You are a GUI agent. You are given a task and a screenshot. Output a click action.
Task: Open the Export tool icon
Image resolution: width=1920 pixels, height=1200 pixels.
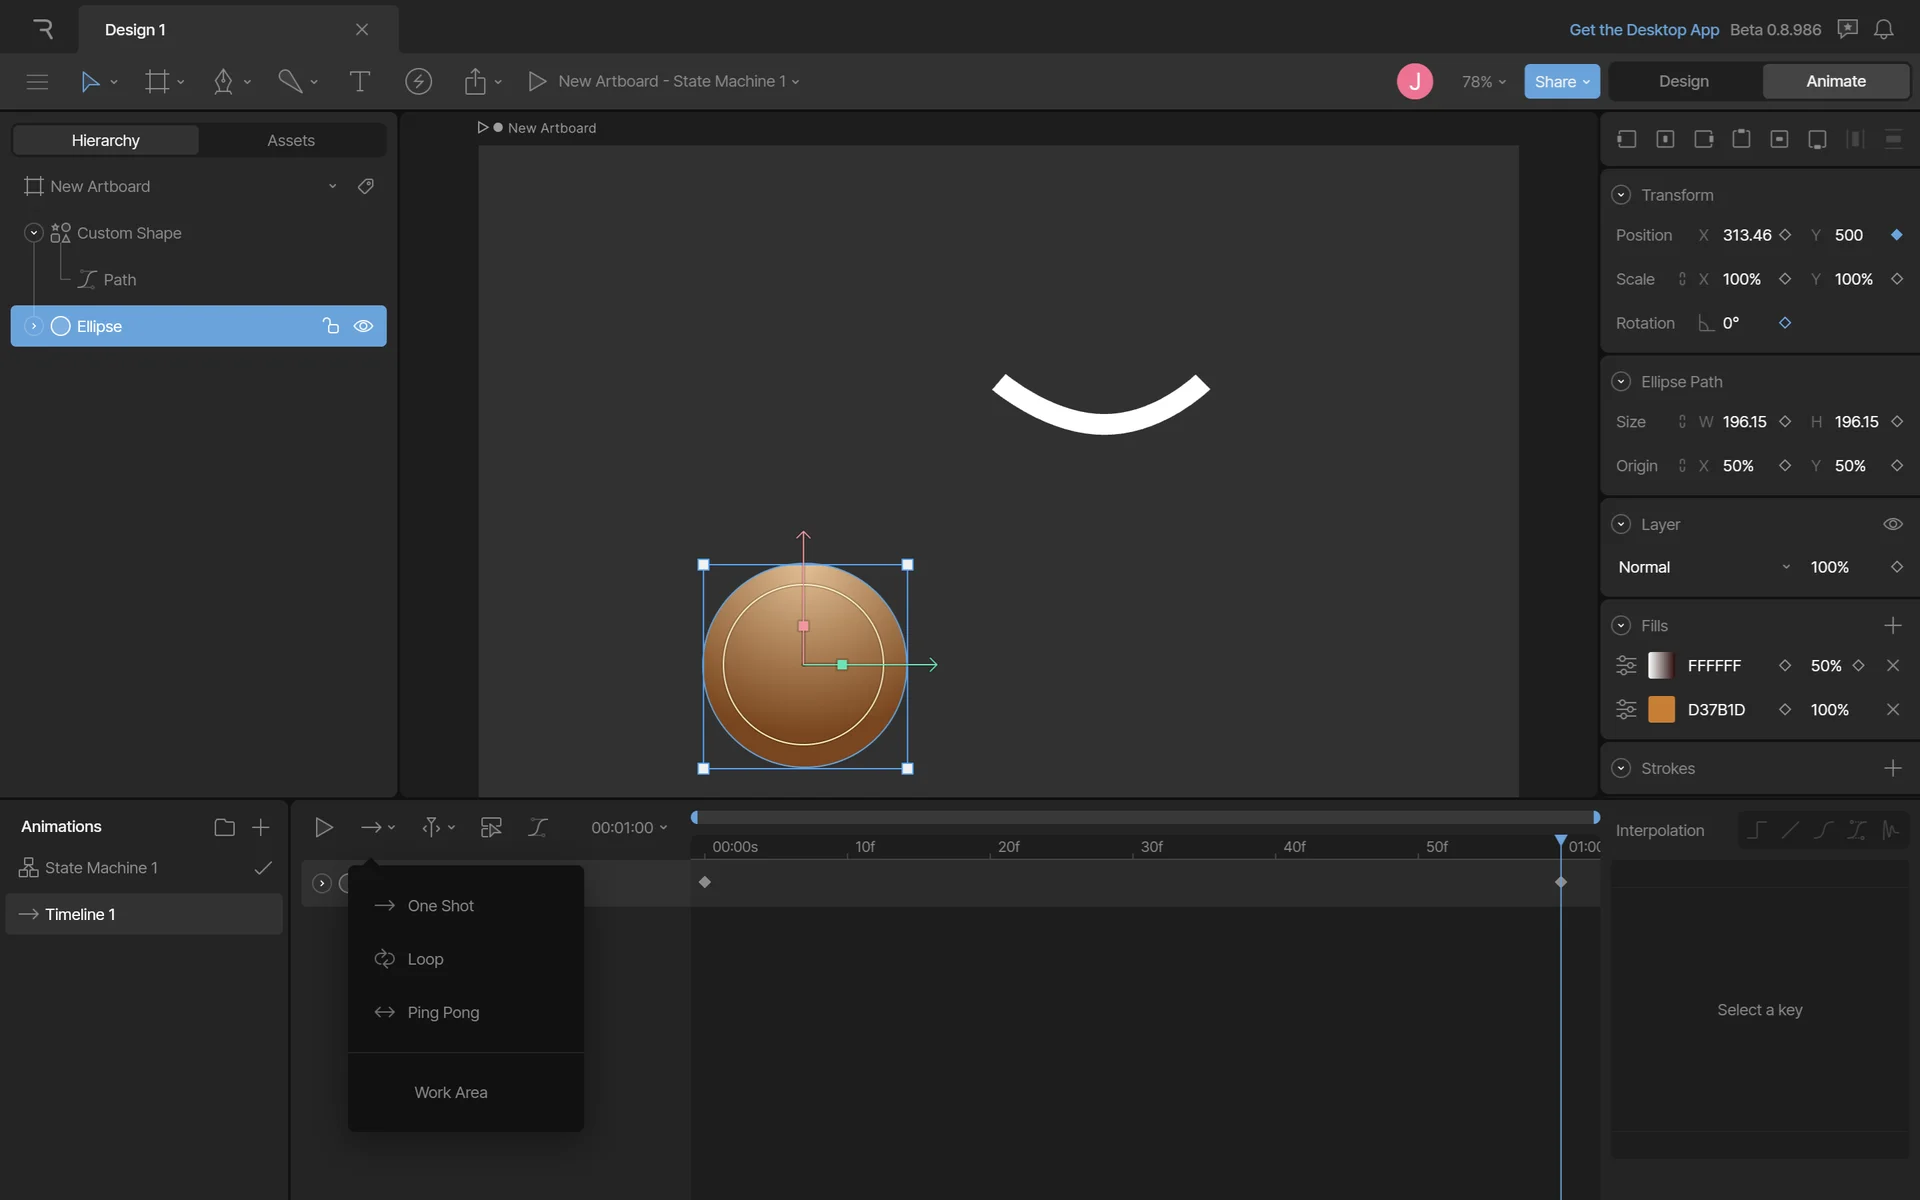click(x=475, y=81)
